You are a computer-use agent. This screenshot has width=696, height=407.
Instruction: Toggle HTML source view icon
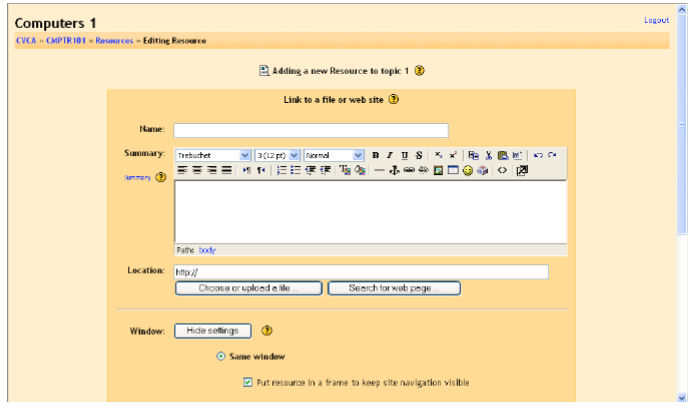coord(502,171)
